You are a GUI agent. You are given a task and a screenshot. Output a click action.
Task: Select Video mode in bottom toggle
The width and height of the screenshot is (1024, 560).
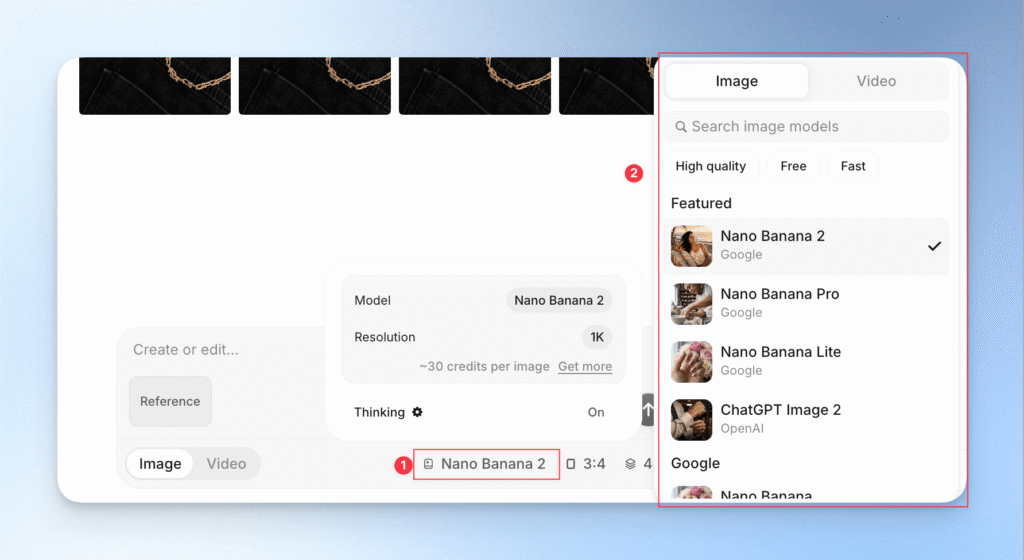point(226,464)
